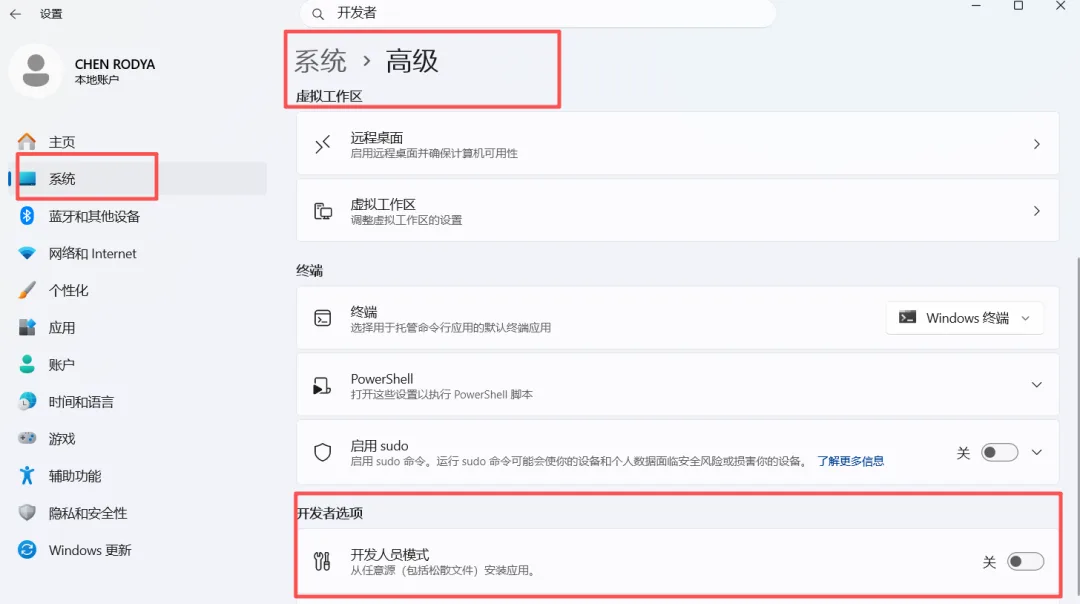Viewport: 1080px width, 604px height.
Task: Click the 高级 breadcrumb title
Action: (412, 61)
